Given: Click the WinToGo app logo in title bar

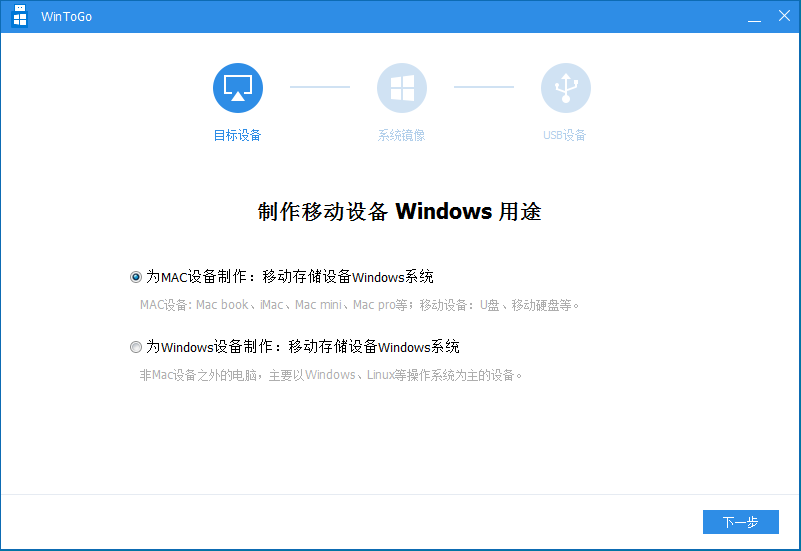Looking at the screenshot, I should pos(19,16).
